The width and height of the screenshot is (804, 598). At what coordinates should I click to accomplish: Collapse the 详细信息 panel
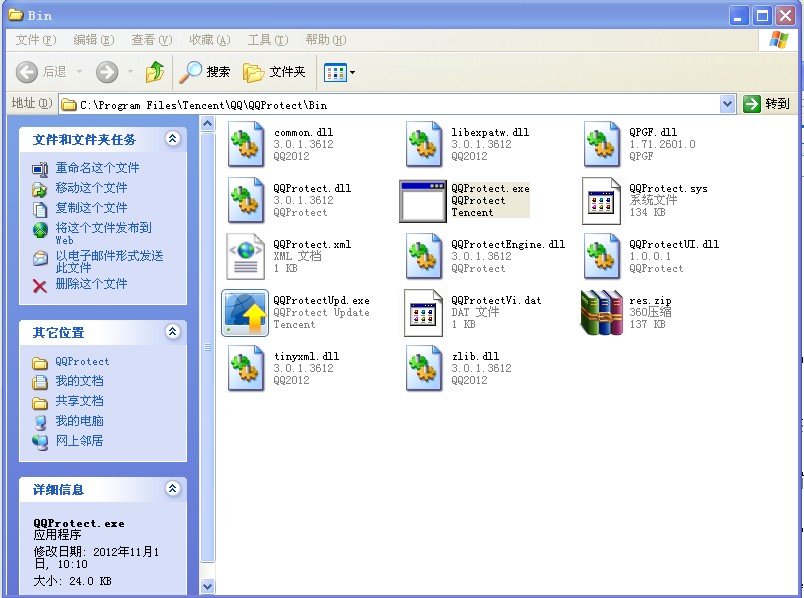point(173,489)
